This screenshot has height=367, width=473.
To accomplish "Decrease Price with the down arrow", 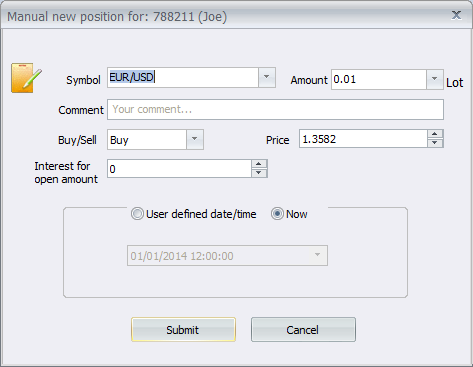I will pyautogui.click(x=435, y=143).
